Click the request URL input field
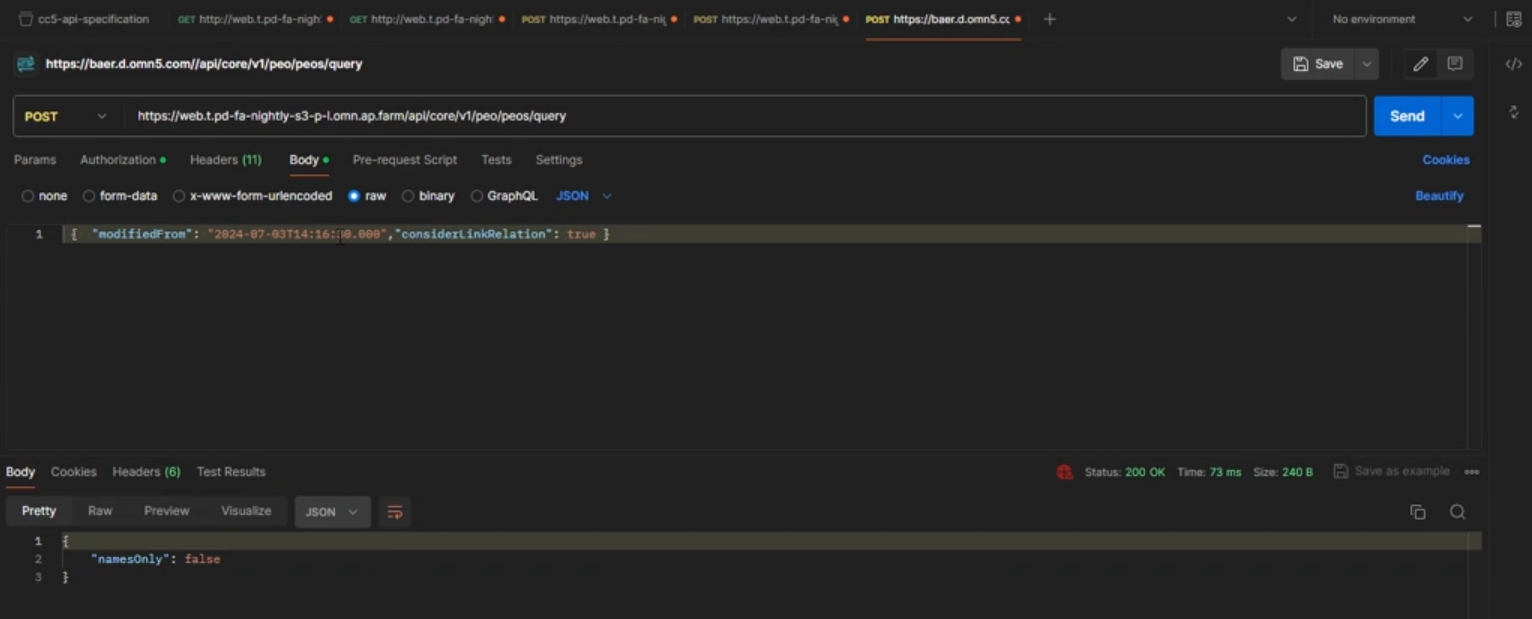Screen dimensions: 1532x619 click(740, 116)
